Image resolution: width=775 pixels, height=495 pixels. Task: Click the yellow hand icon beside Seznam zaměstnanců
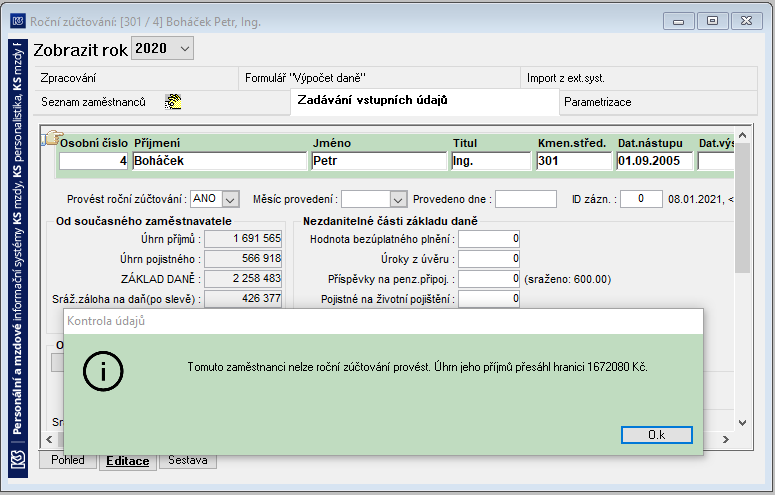173,101
